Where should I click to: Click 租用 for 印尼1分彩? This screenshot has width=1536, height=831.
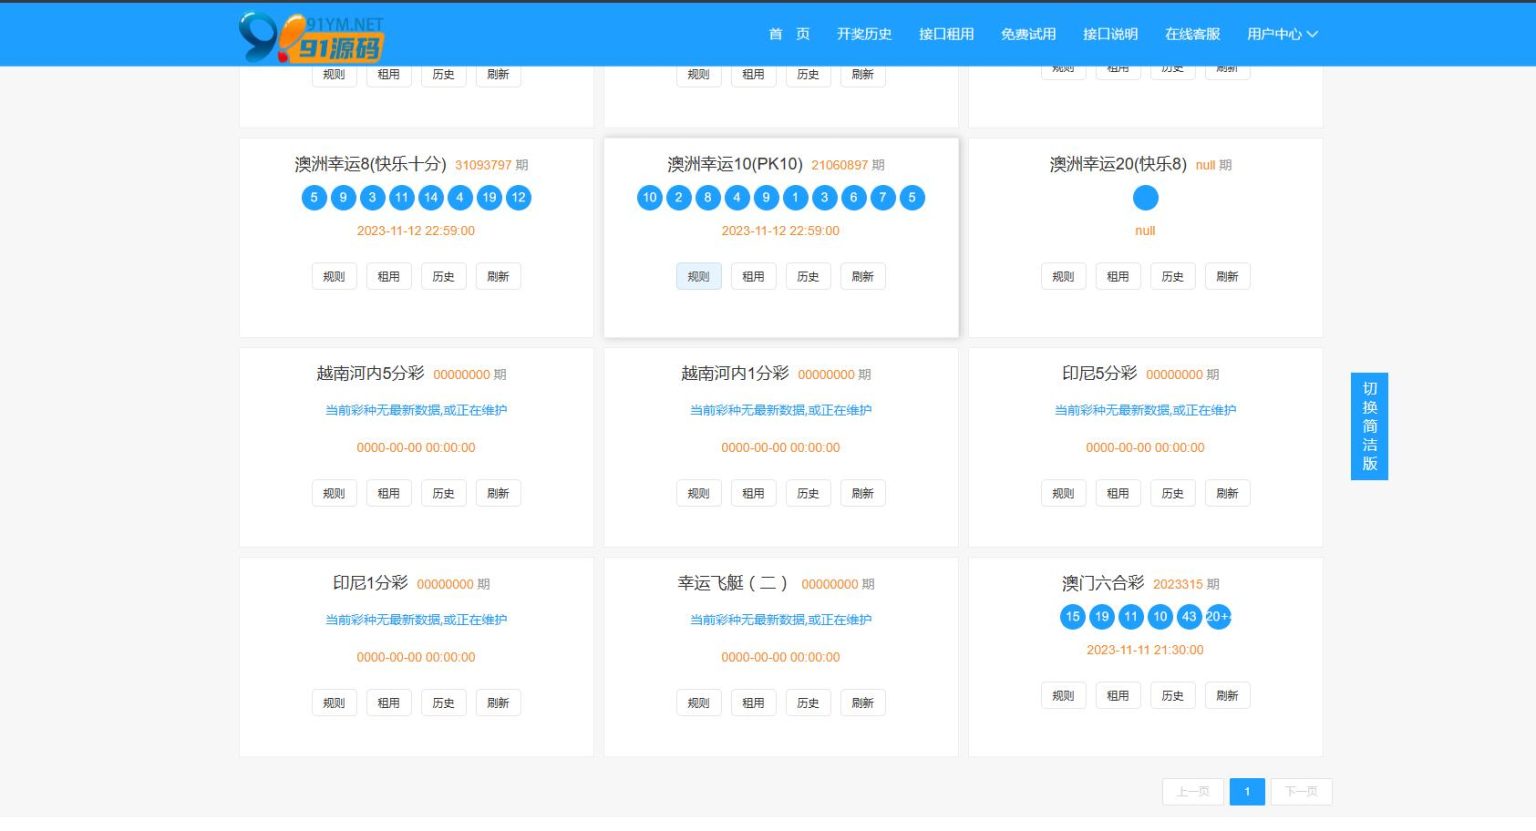(x=389, y=703)
